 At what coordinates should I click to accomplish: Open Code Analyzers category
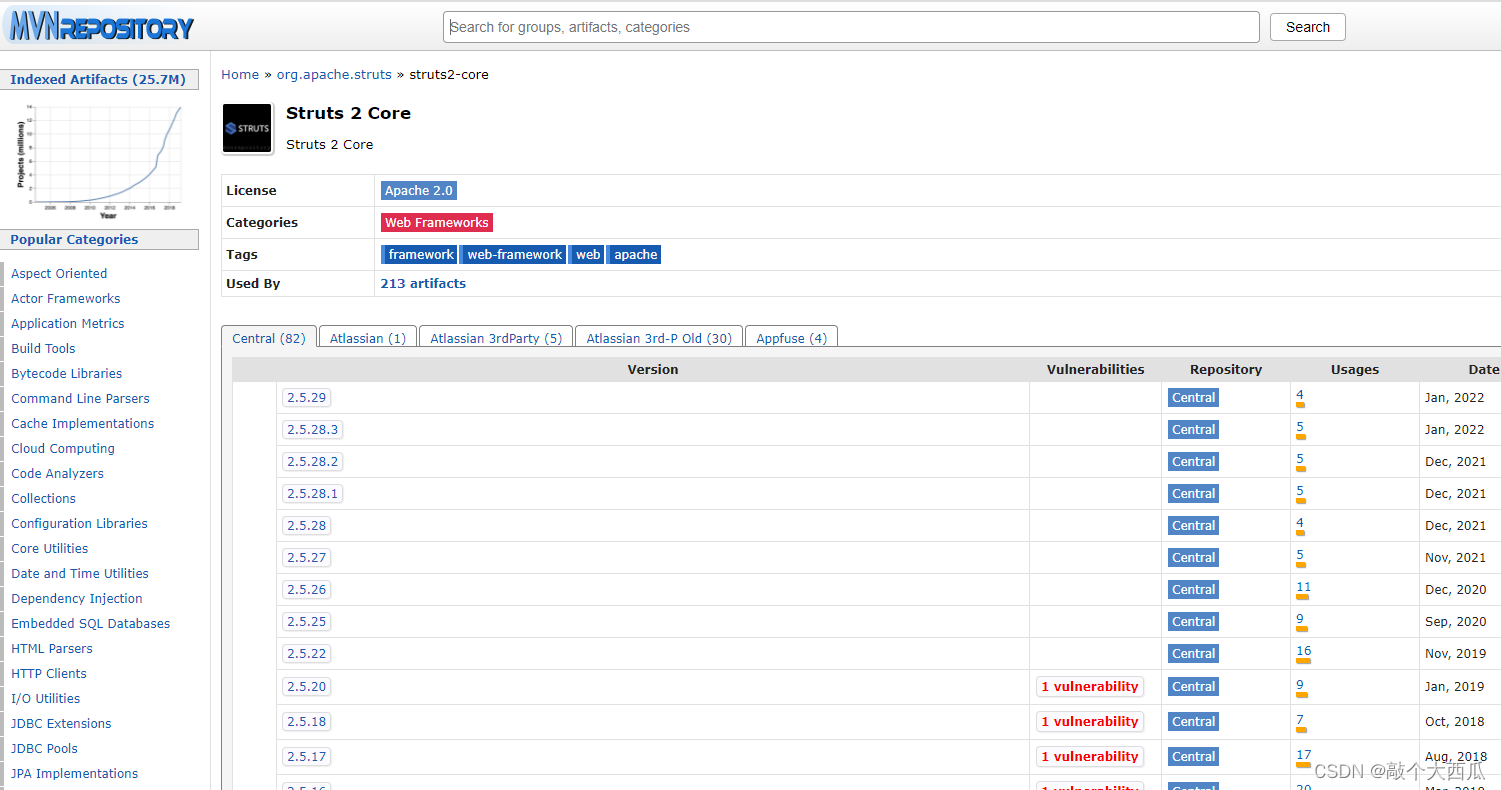pyautogui.click(x=57, y=473)
